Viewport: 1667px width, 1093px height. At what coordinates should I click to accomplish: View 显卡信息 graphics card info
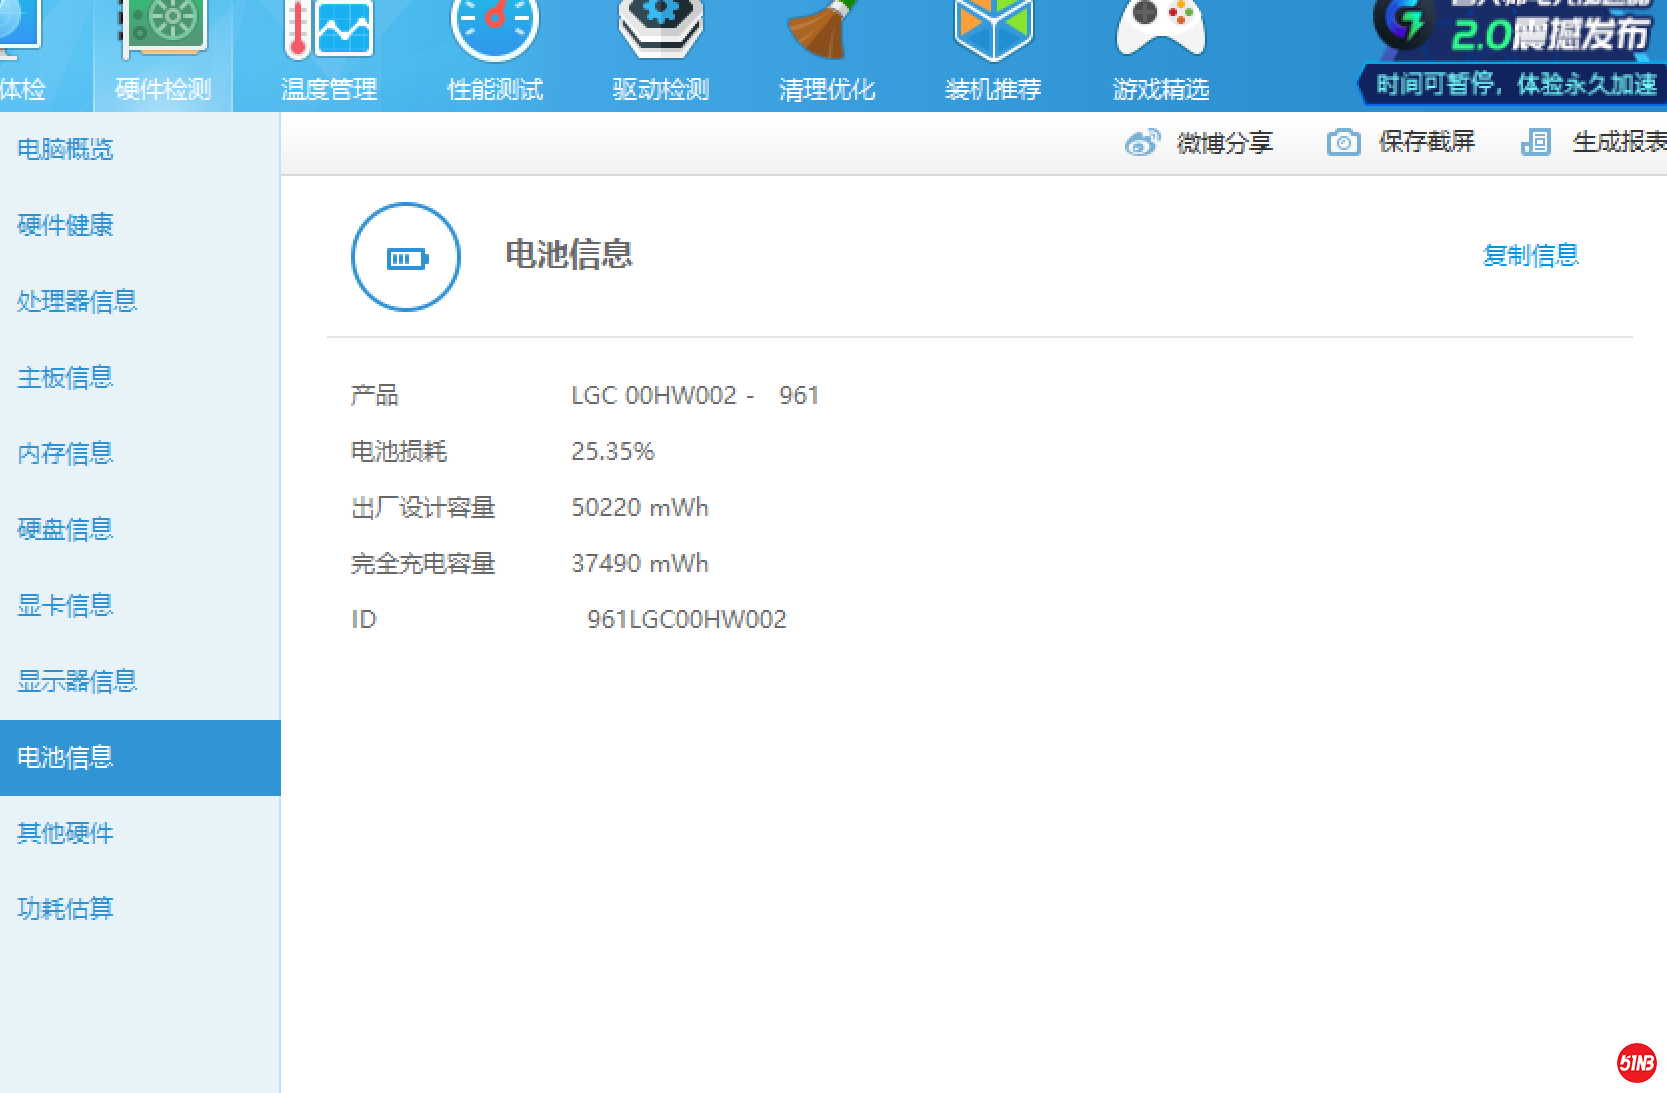(x=140, y=605)
